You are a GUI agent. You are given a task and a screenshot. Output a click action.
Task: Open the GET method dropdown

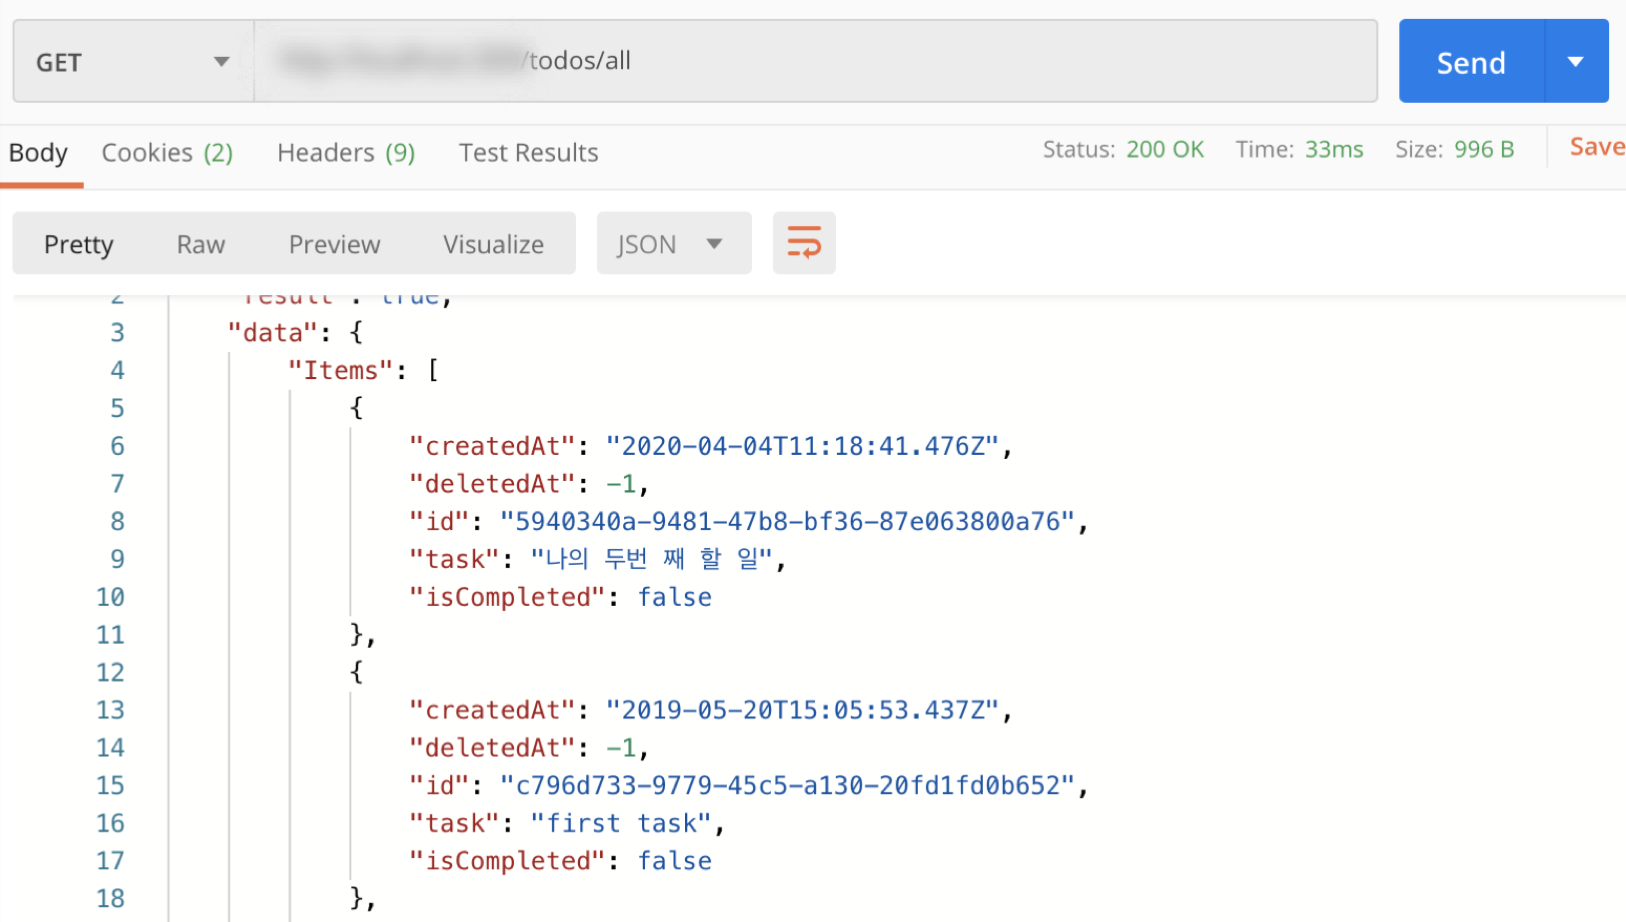coord(133,62)
